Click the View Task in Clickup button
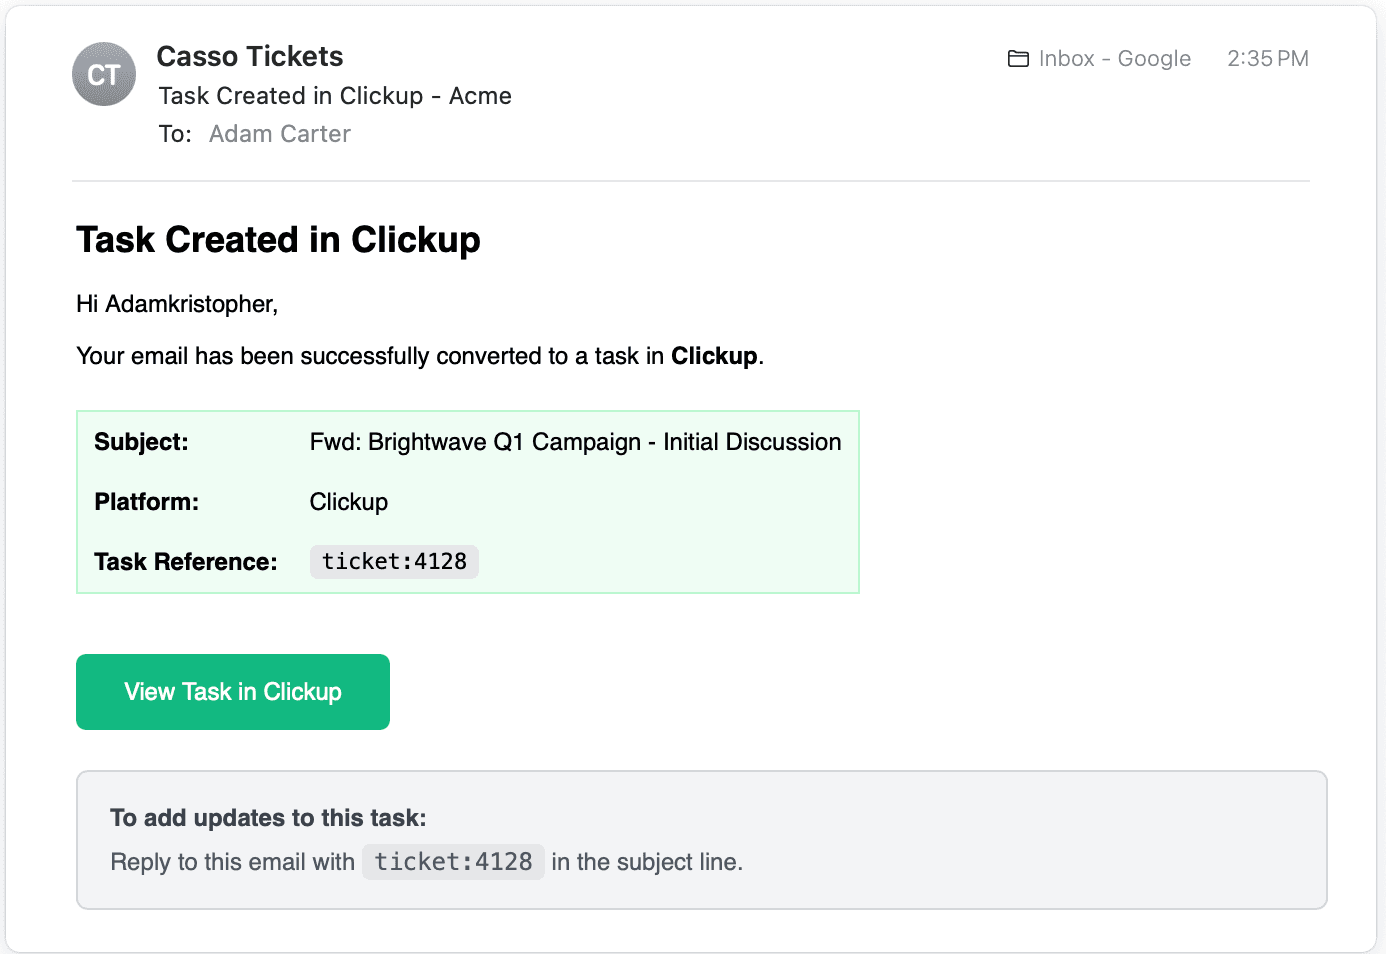 click(x=232, y=691)
